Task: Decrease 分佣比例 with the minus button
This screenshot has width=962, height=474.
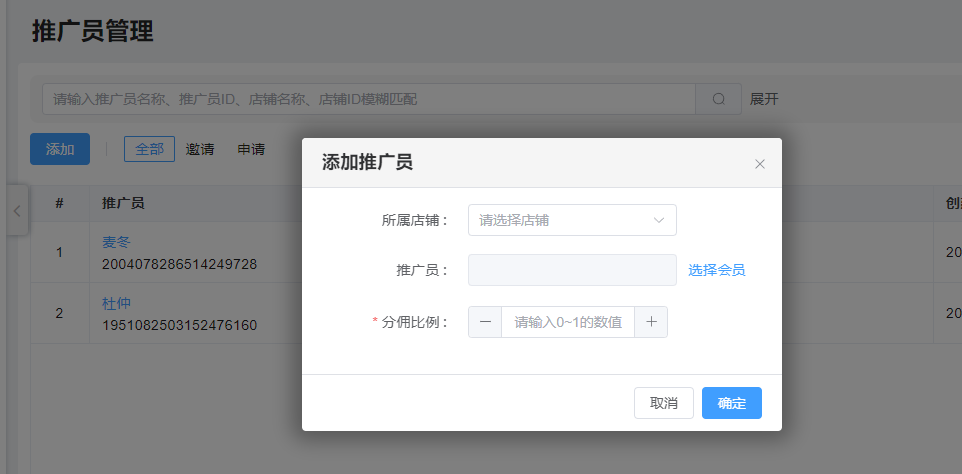Action: pyautogui.click(x=485, y=322)
